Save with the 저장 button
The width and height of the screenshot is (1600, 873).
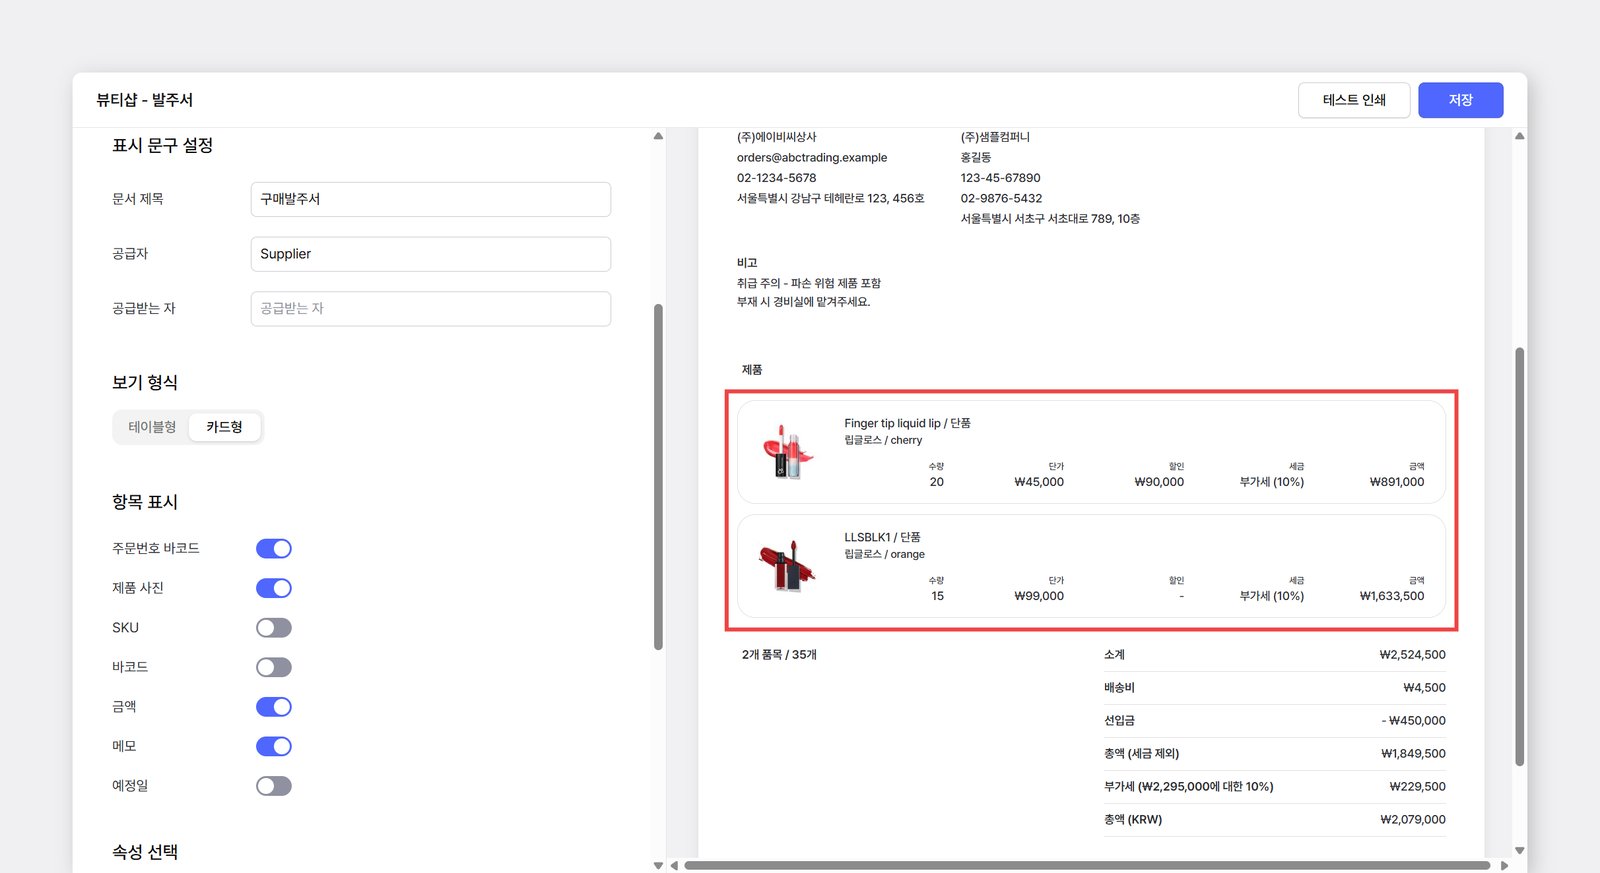[x=1460, y=100]
